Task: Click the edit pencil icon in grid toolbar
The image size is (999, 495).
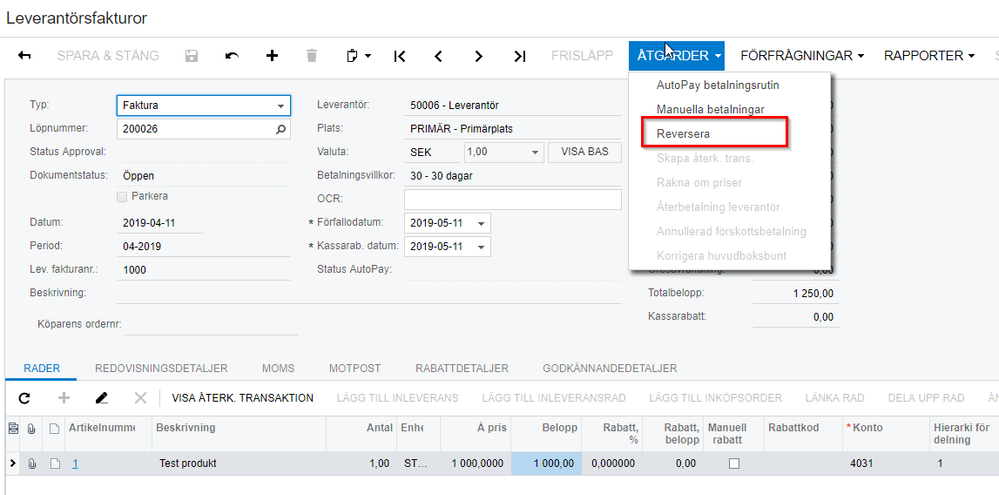Action: point(101,398)
